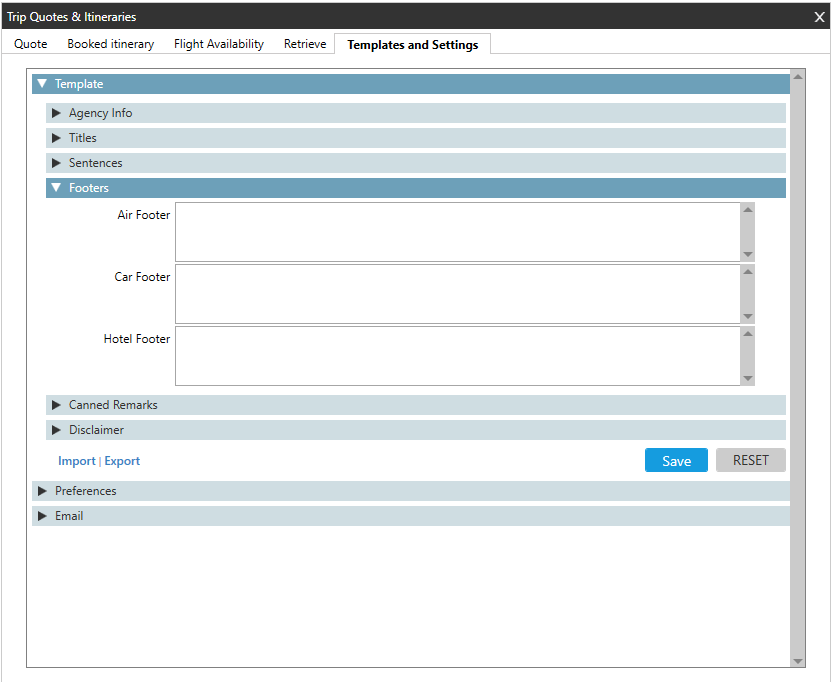Go to Flight Availability tab
Viewport: 833px width, 682px height.
[x=219, y=44]
